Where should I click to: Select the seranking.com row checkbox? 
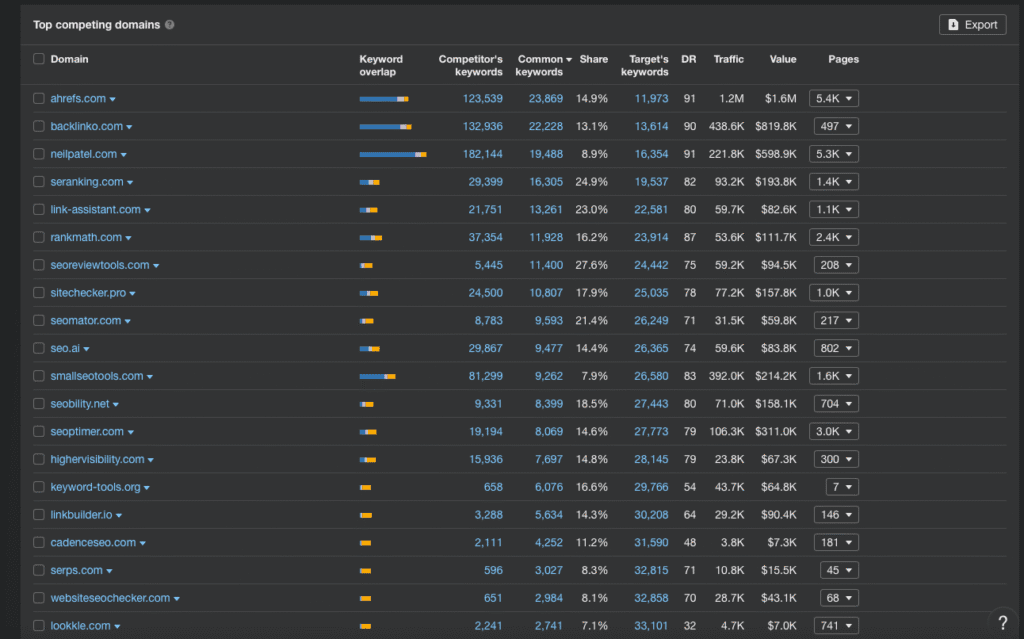pyautogui.click(x=39, y=182)
